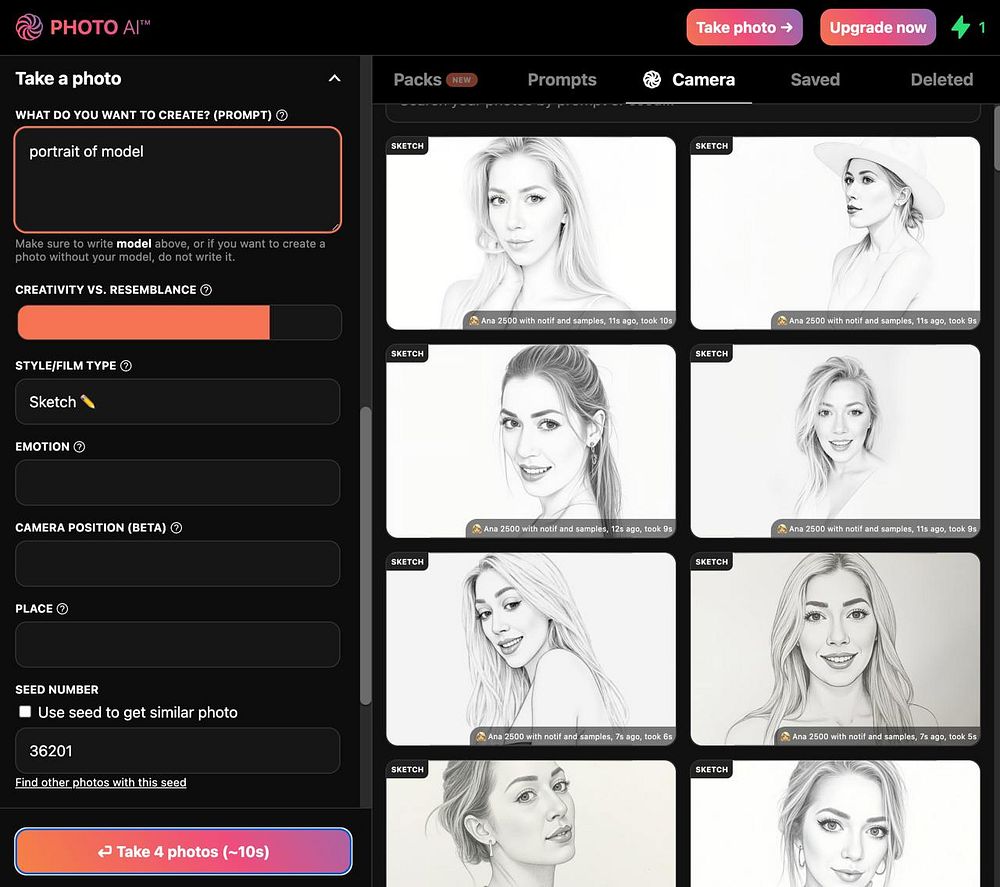Open the over-shoulder sketch that took 6s

(x=531, y=649)
